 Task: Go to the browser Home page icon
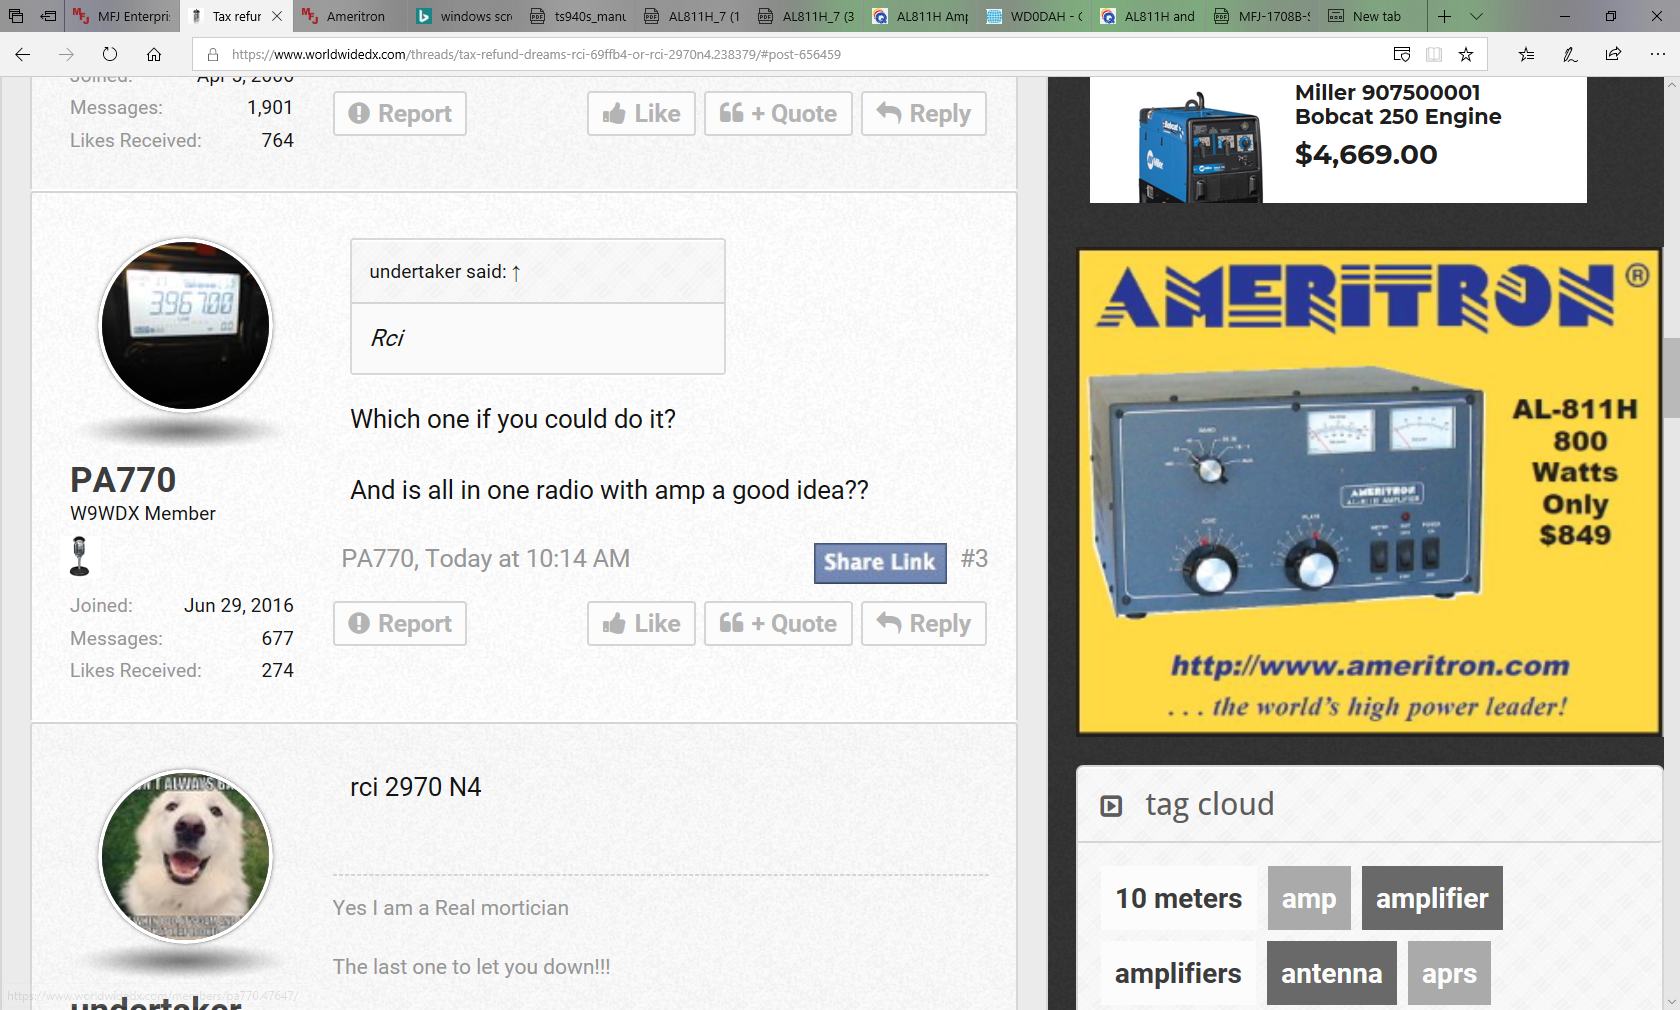154,54
